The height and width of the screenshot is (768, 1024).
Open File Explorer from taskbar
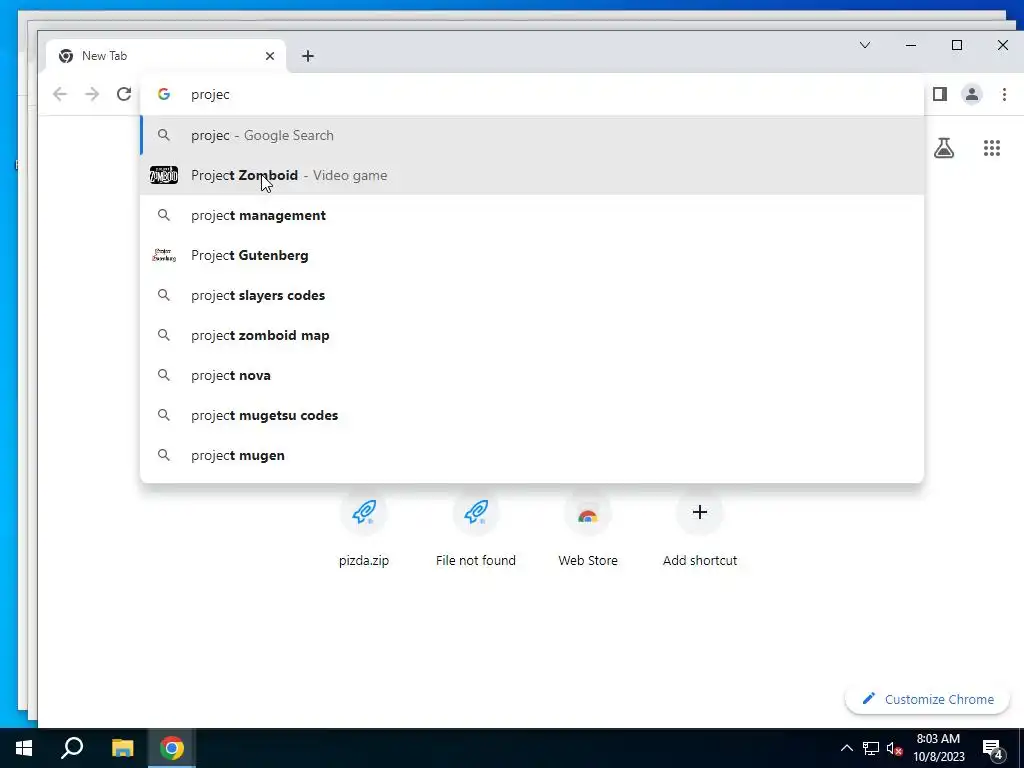[x=122, y=748]
